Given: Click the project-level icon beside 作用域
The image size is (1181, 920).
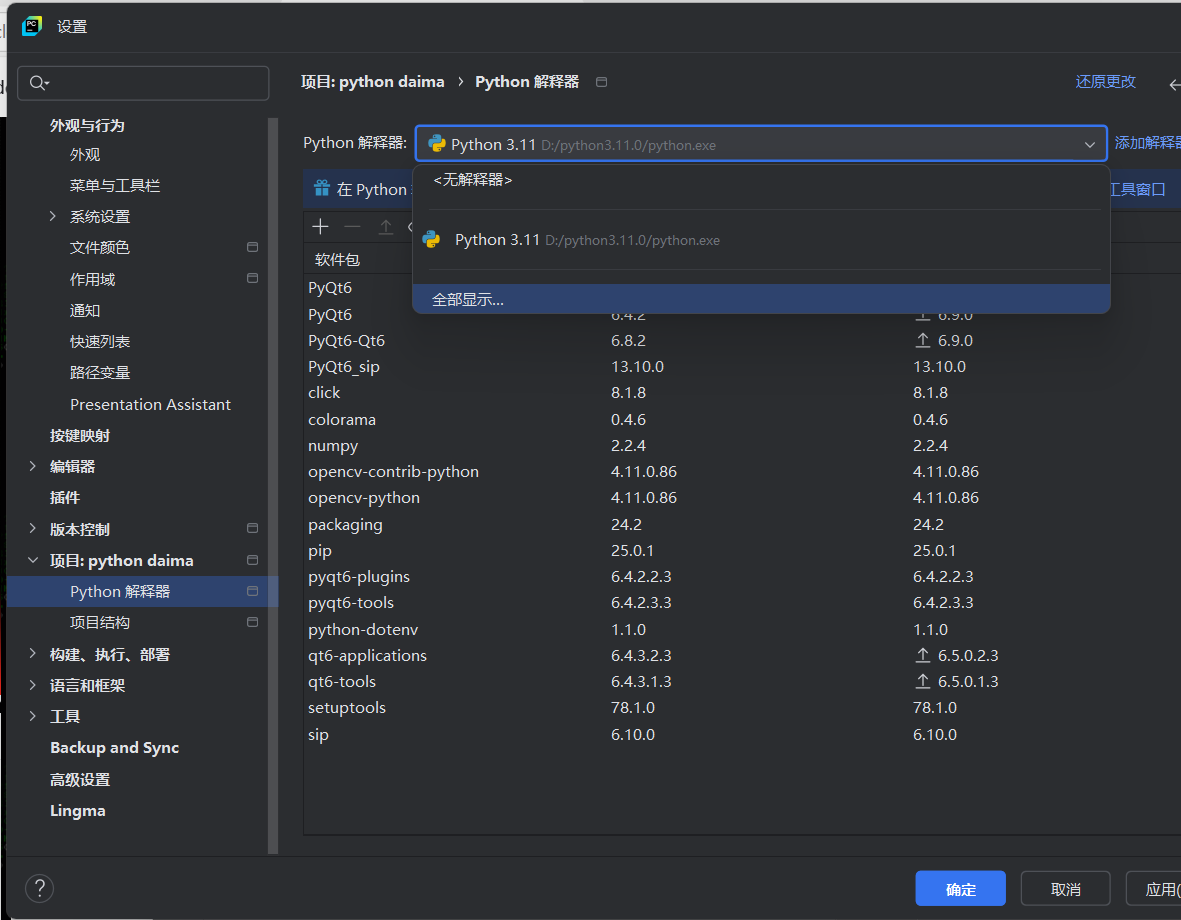Looking at the screenshot, I should pos(252,278).
